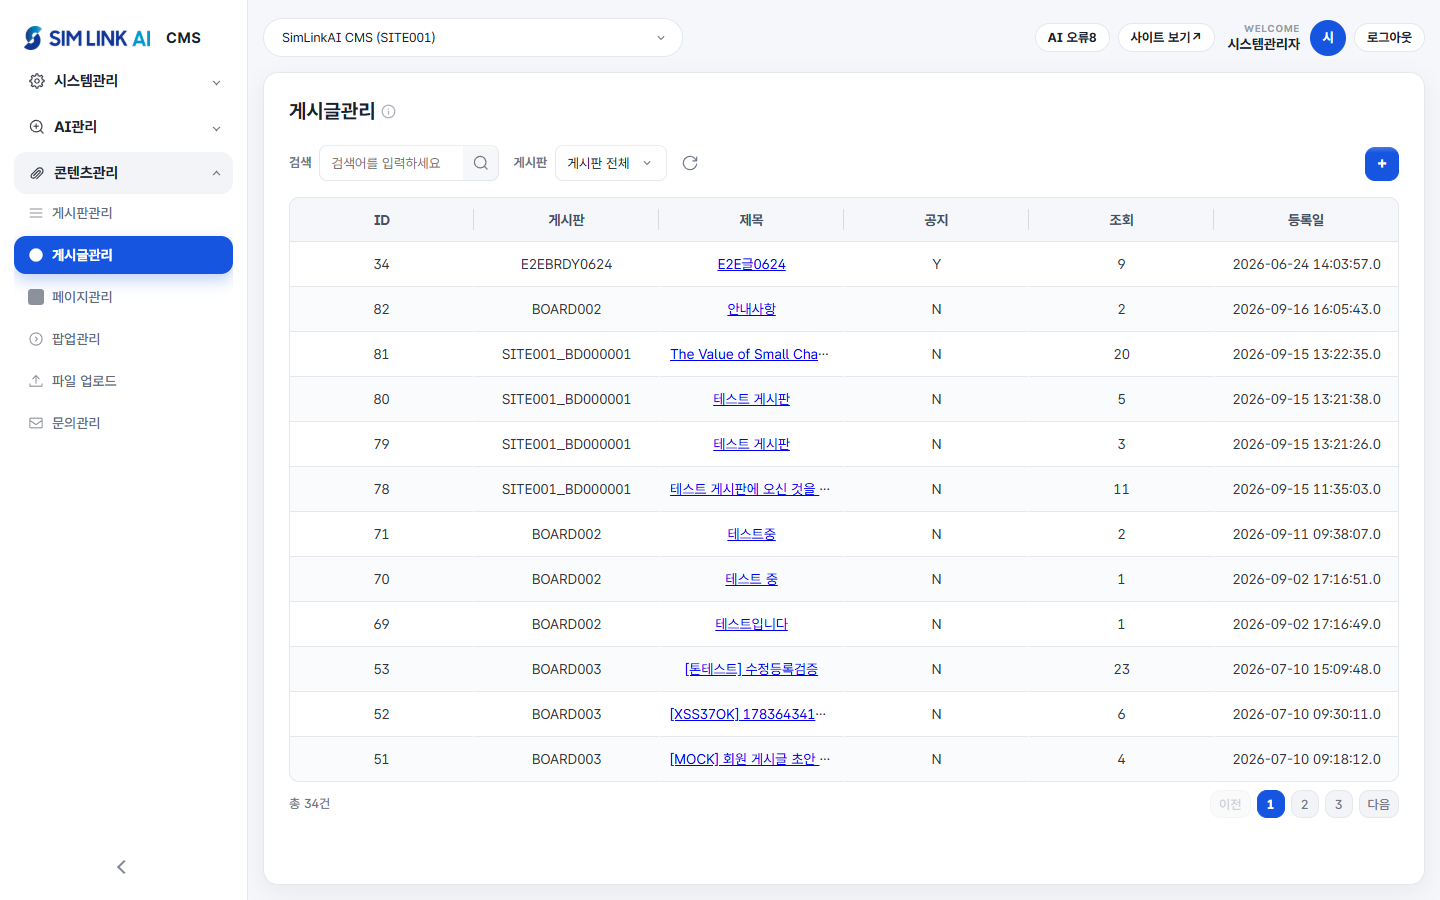
Task: Go to page 3 of results
Action: click(x=1339, y=804)
